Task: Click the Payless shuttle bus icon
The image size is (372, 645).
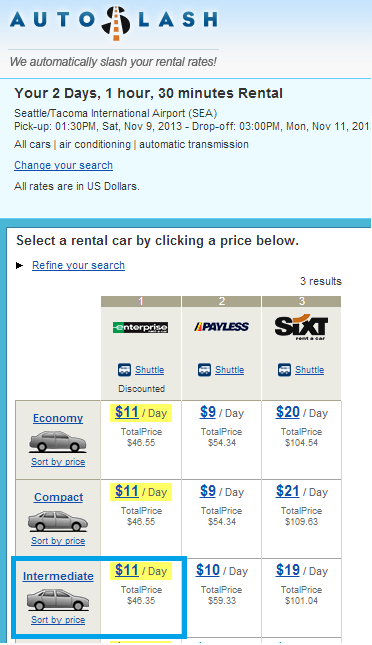Action: (x=204, y=369)
